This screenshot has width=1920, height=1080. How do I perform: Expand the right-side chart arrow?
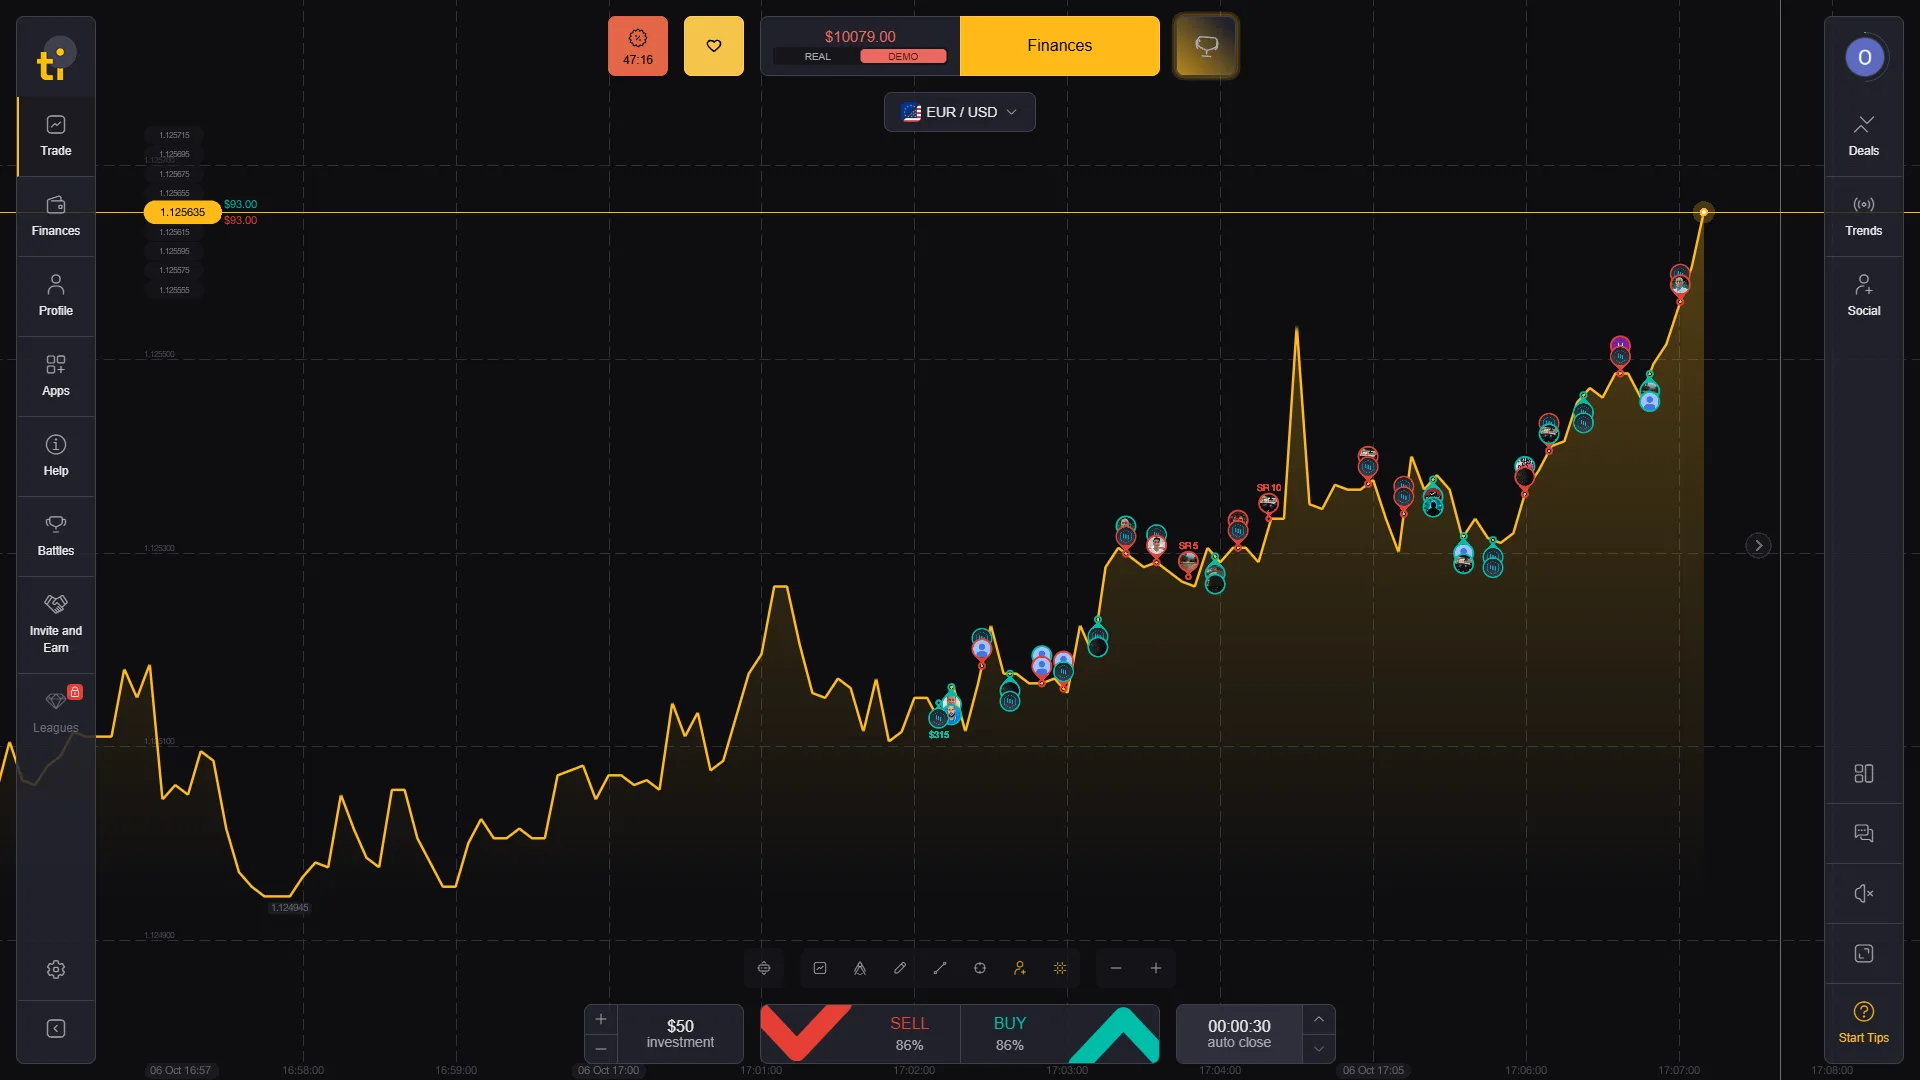tap(1758, 546)
